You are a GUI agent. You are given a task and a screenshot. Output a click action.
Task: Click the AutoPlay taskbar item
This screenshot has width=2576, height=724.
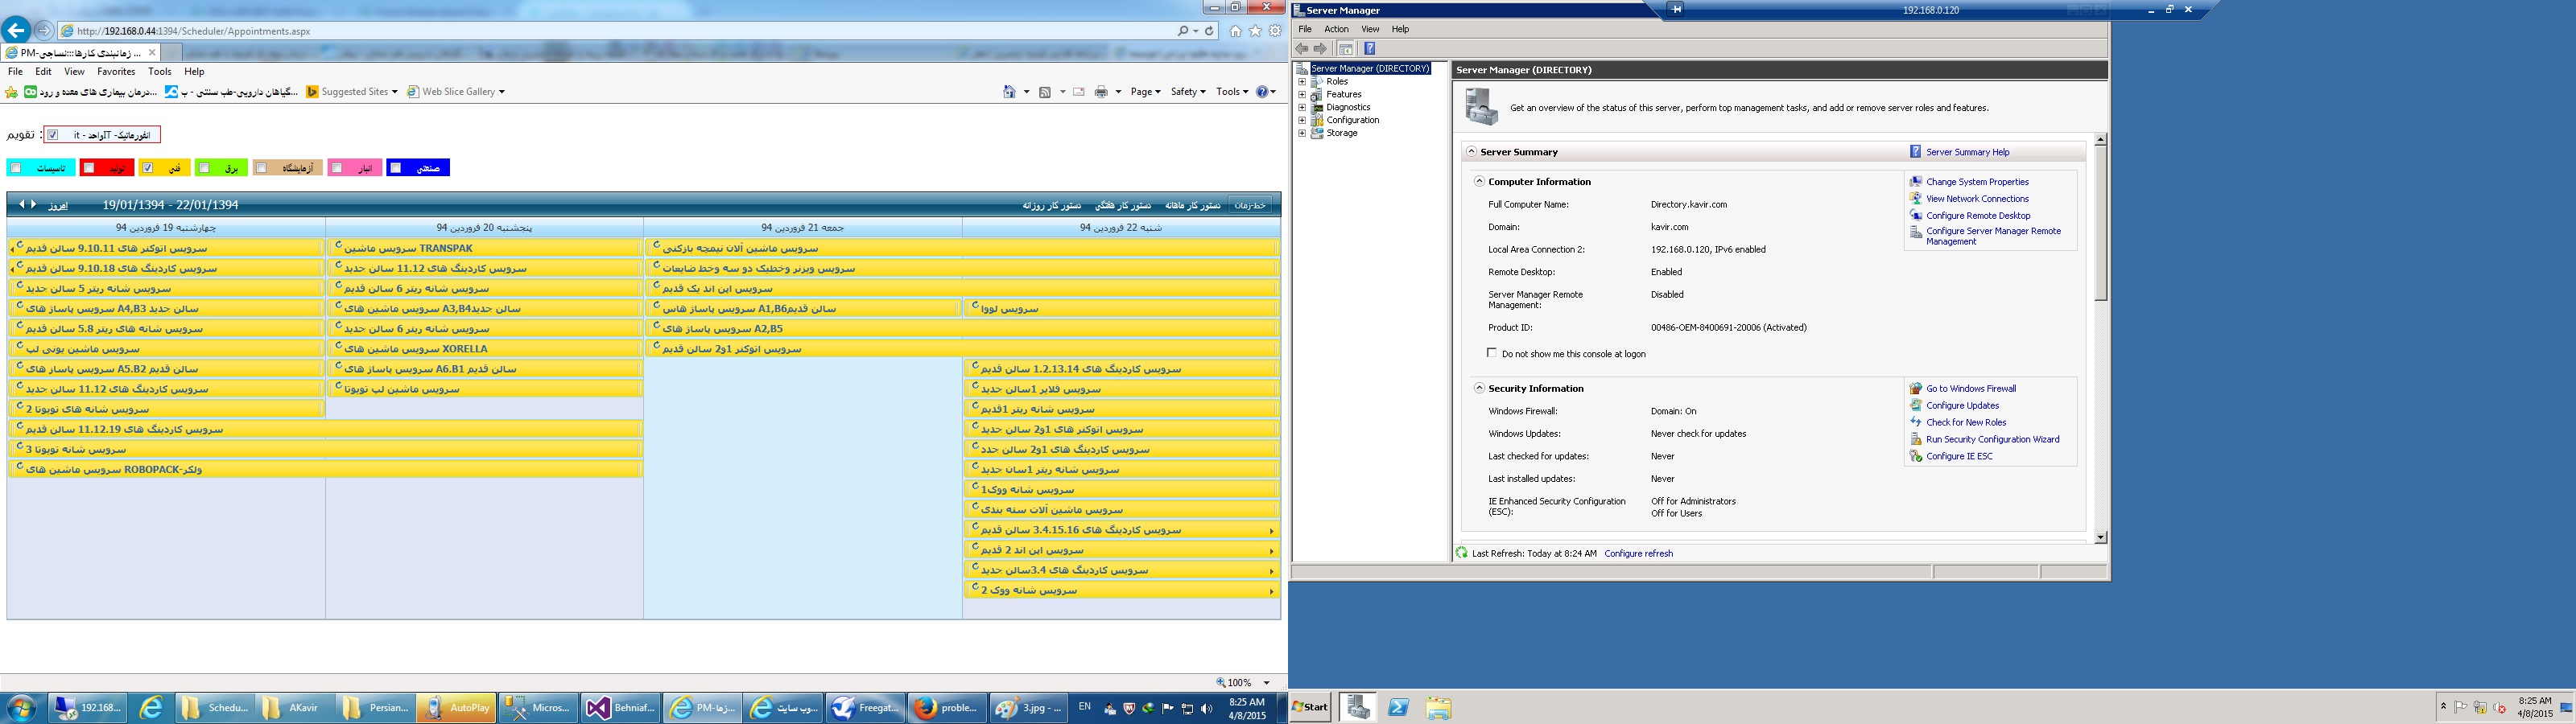click(x=457, y=708)
